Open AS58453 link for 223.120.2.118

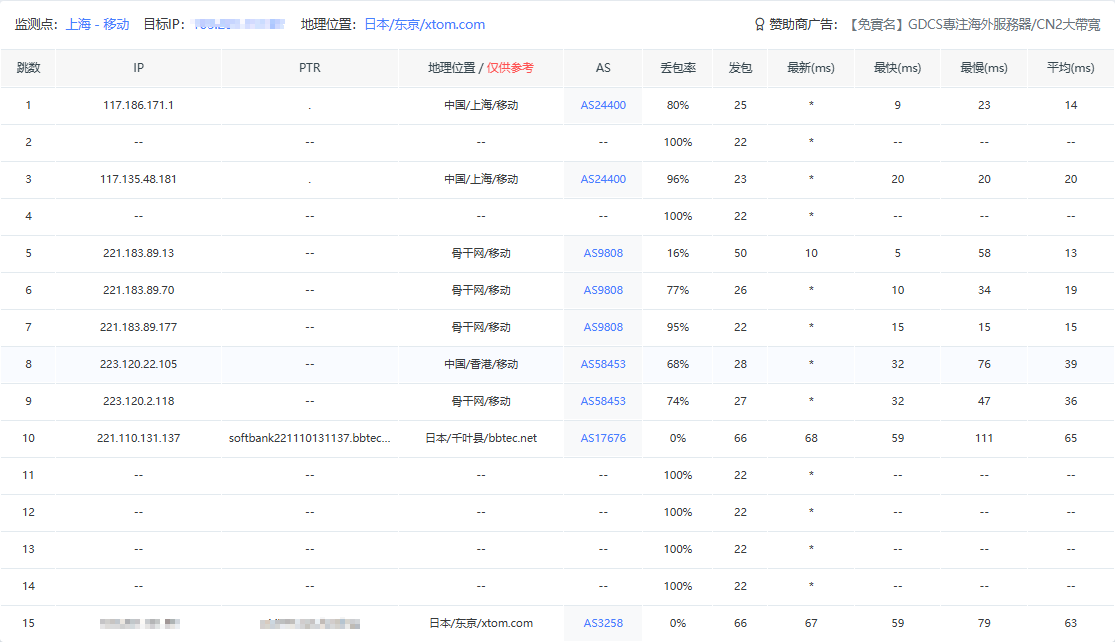coord(603,401)
